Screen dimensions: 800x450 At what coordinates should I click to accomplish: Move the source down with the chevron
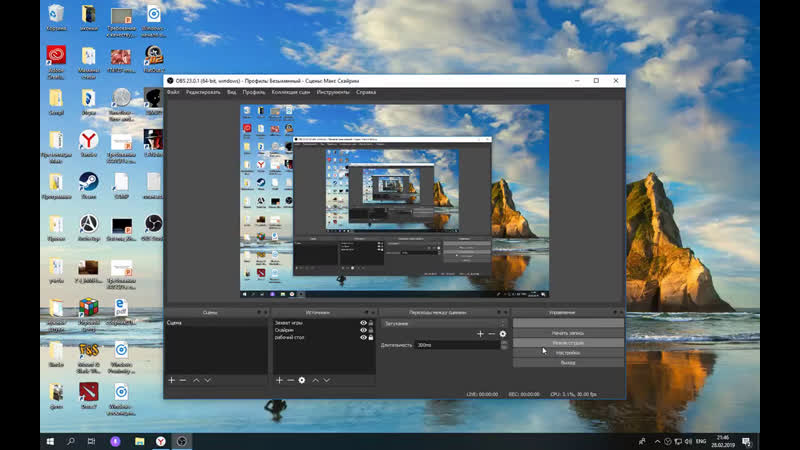coord(327,380)
